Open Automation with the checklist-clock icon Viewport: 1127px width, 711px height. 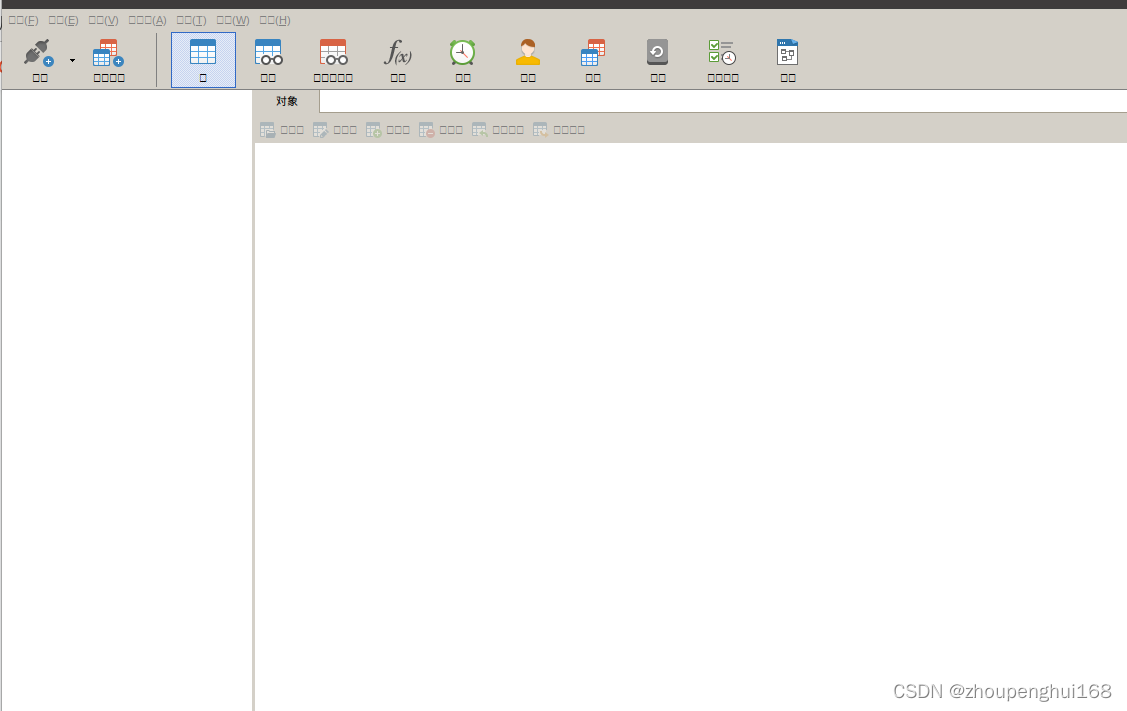[722, 52]
